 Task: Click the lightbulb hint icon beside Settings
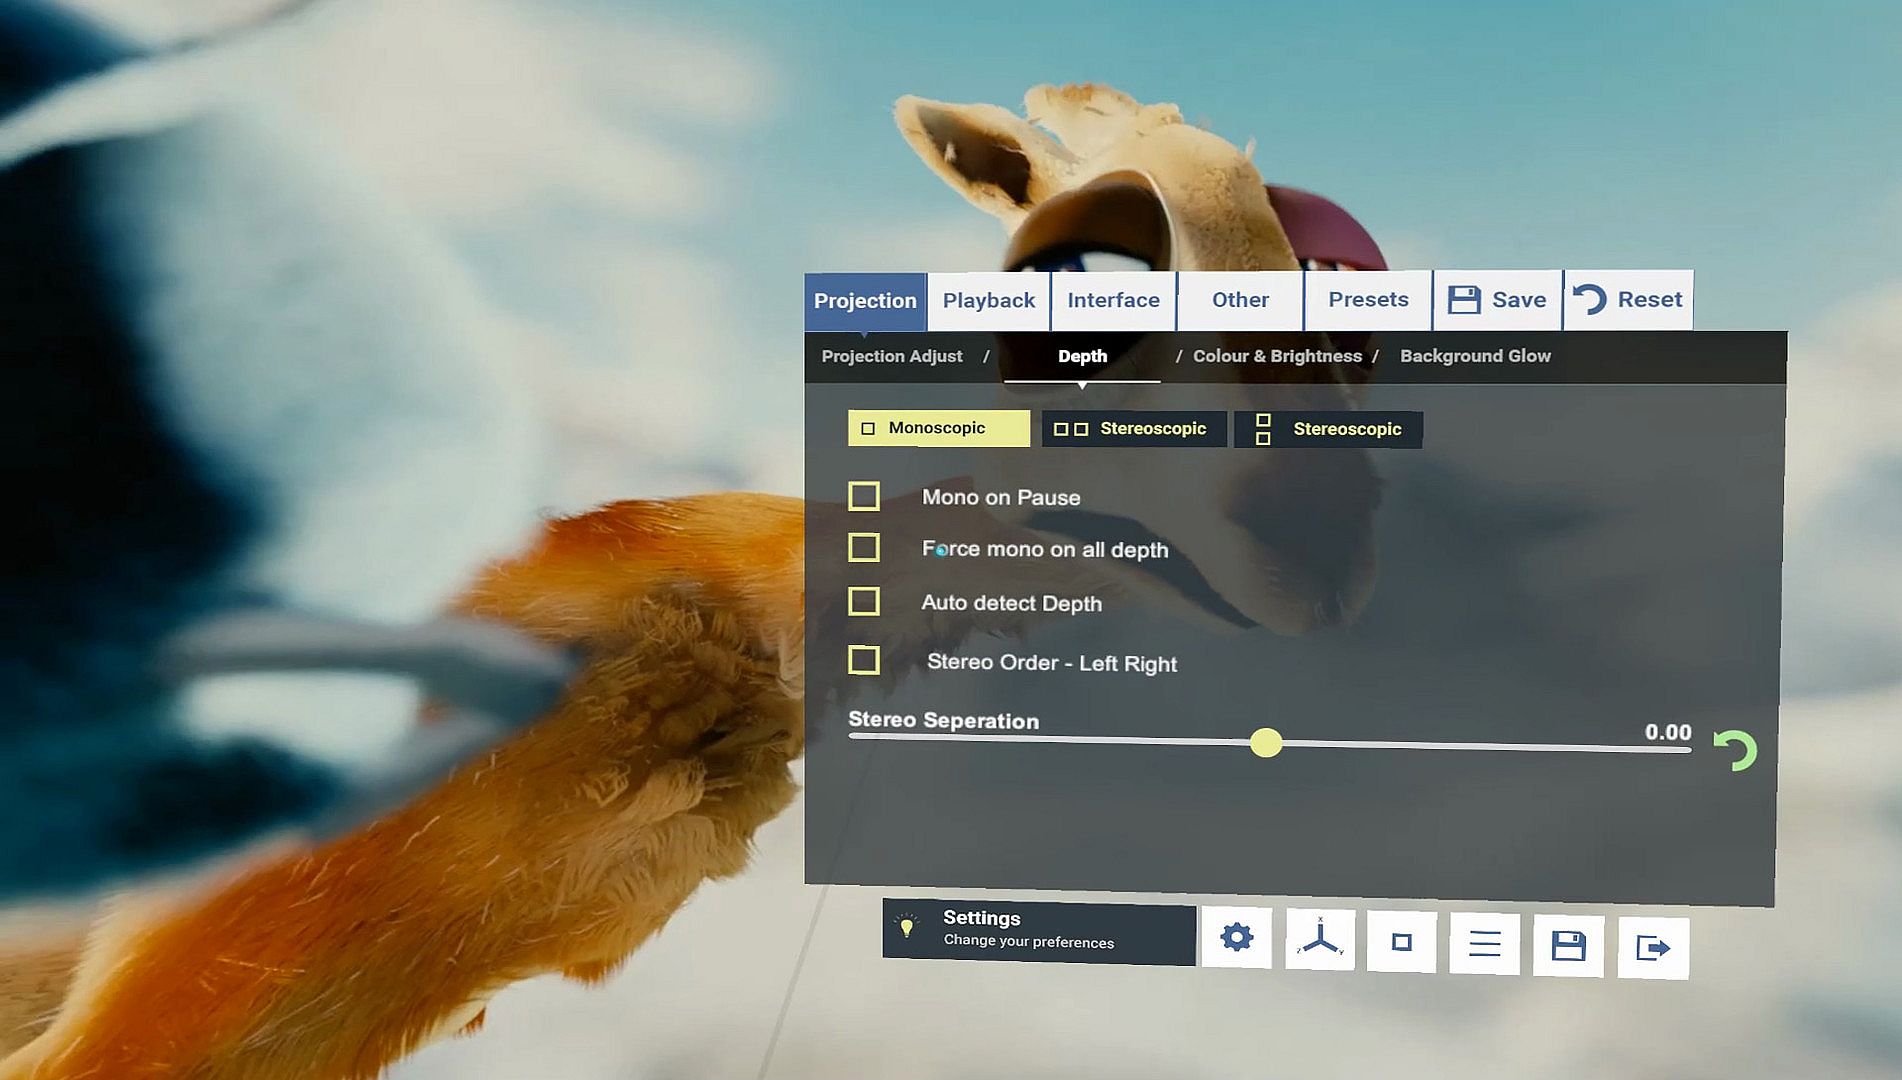[x=907, y=927]
